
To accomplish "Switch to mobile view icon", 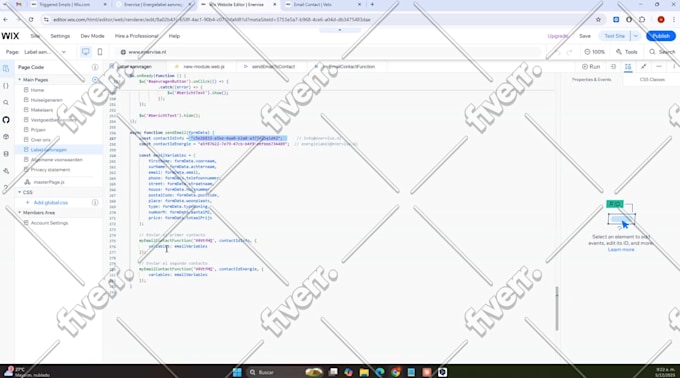I will pyautogui.click(x=100, y=52).
